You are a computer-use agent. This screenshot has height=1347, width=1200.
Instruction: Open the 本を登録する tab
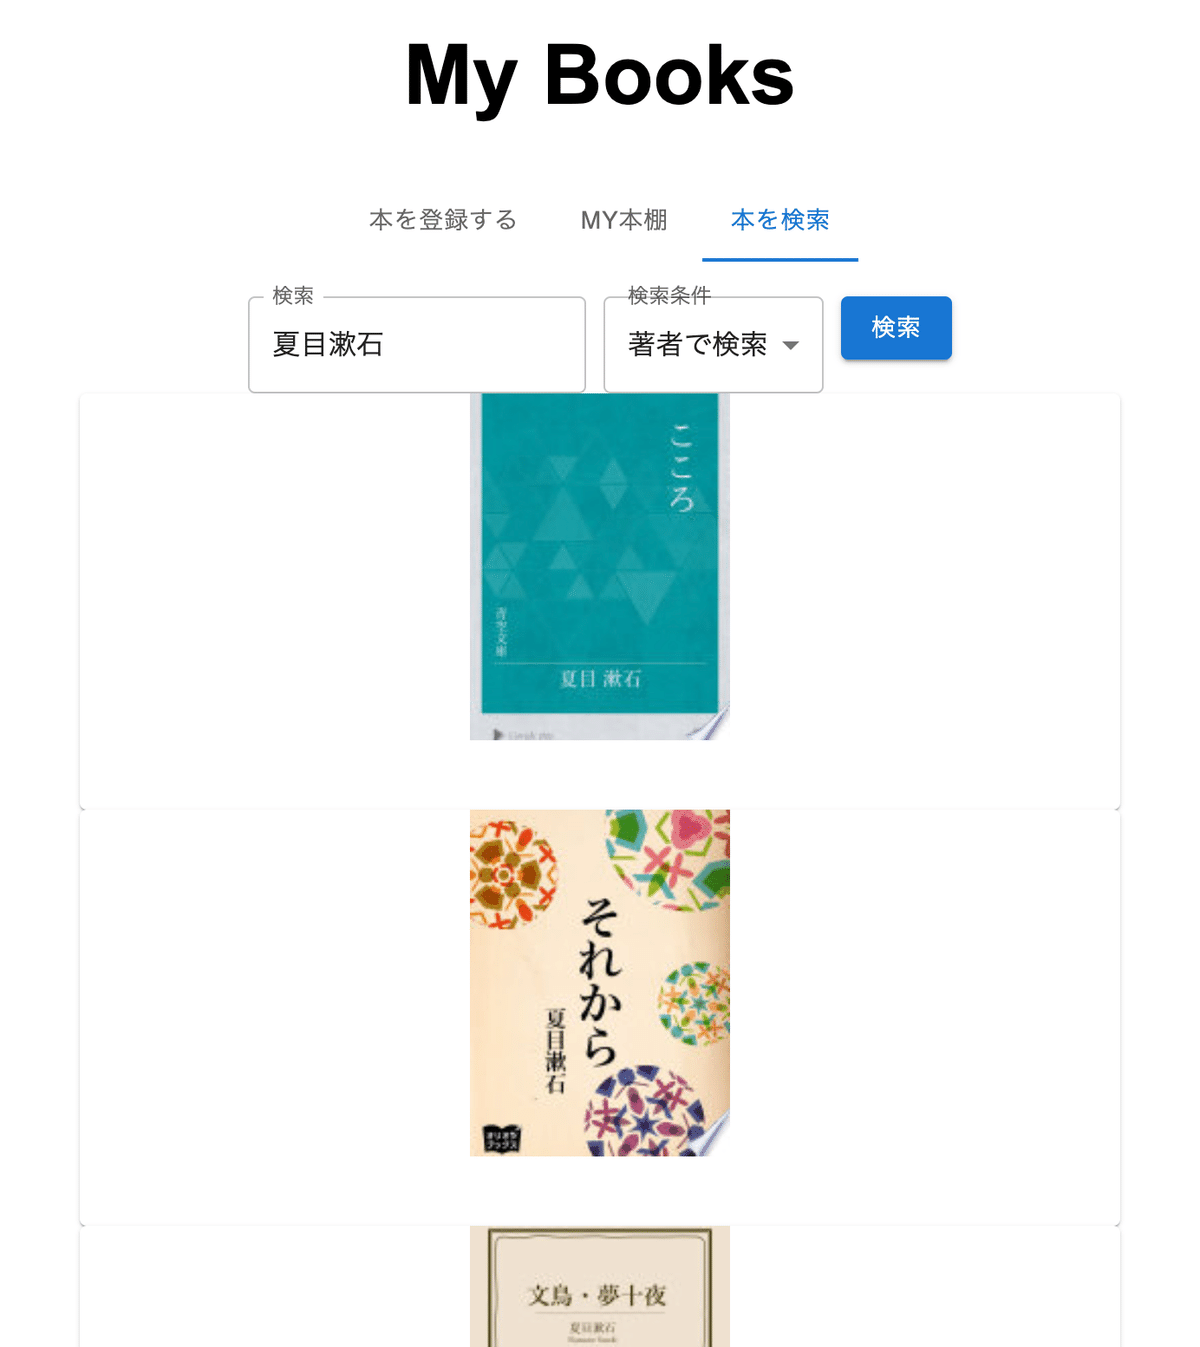pyautogui.click(x=443, y=220)
